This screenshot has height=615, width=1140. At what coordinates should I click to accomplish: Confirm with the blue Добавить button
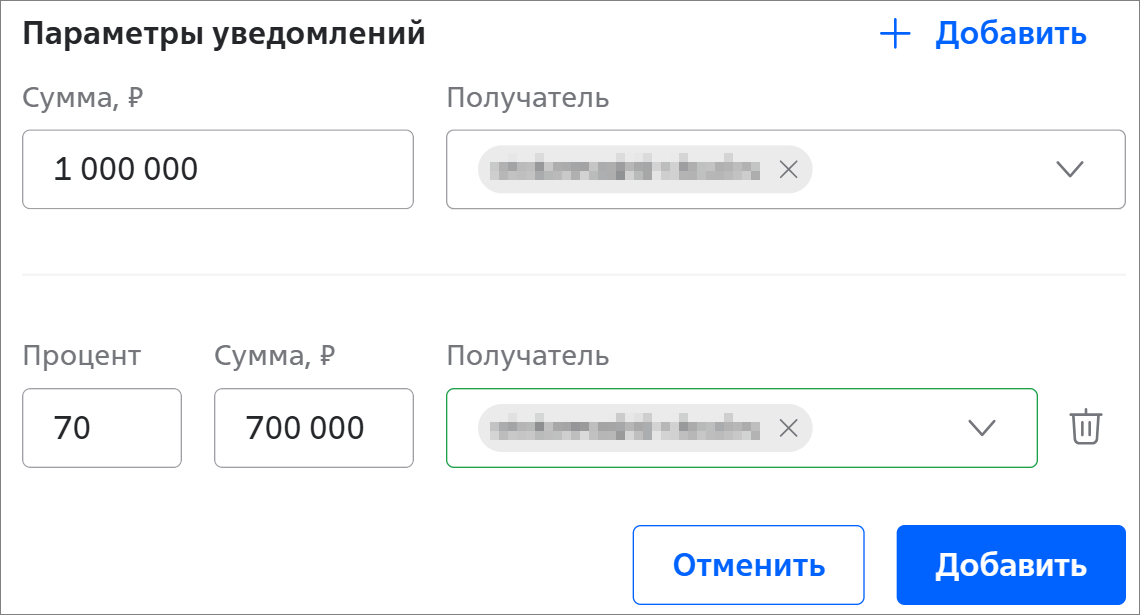pyautogui.click(x=1010, y=565)
